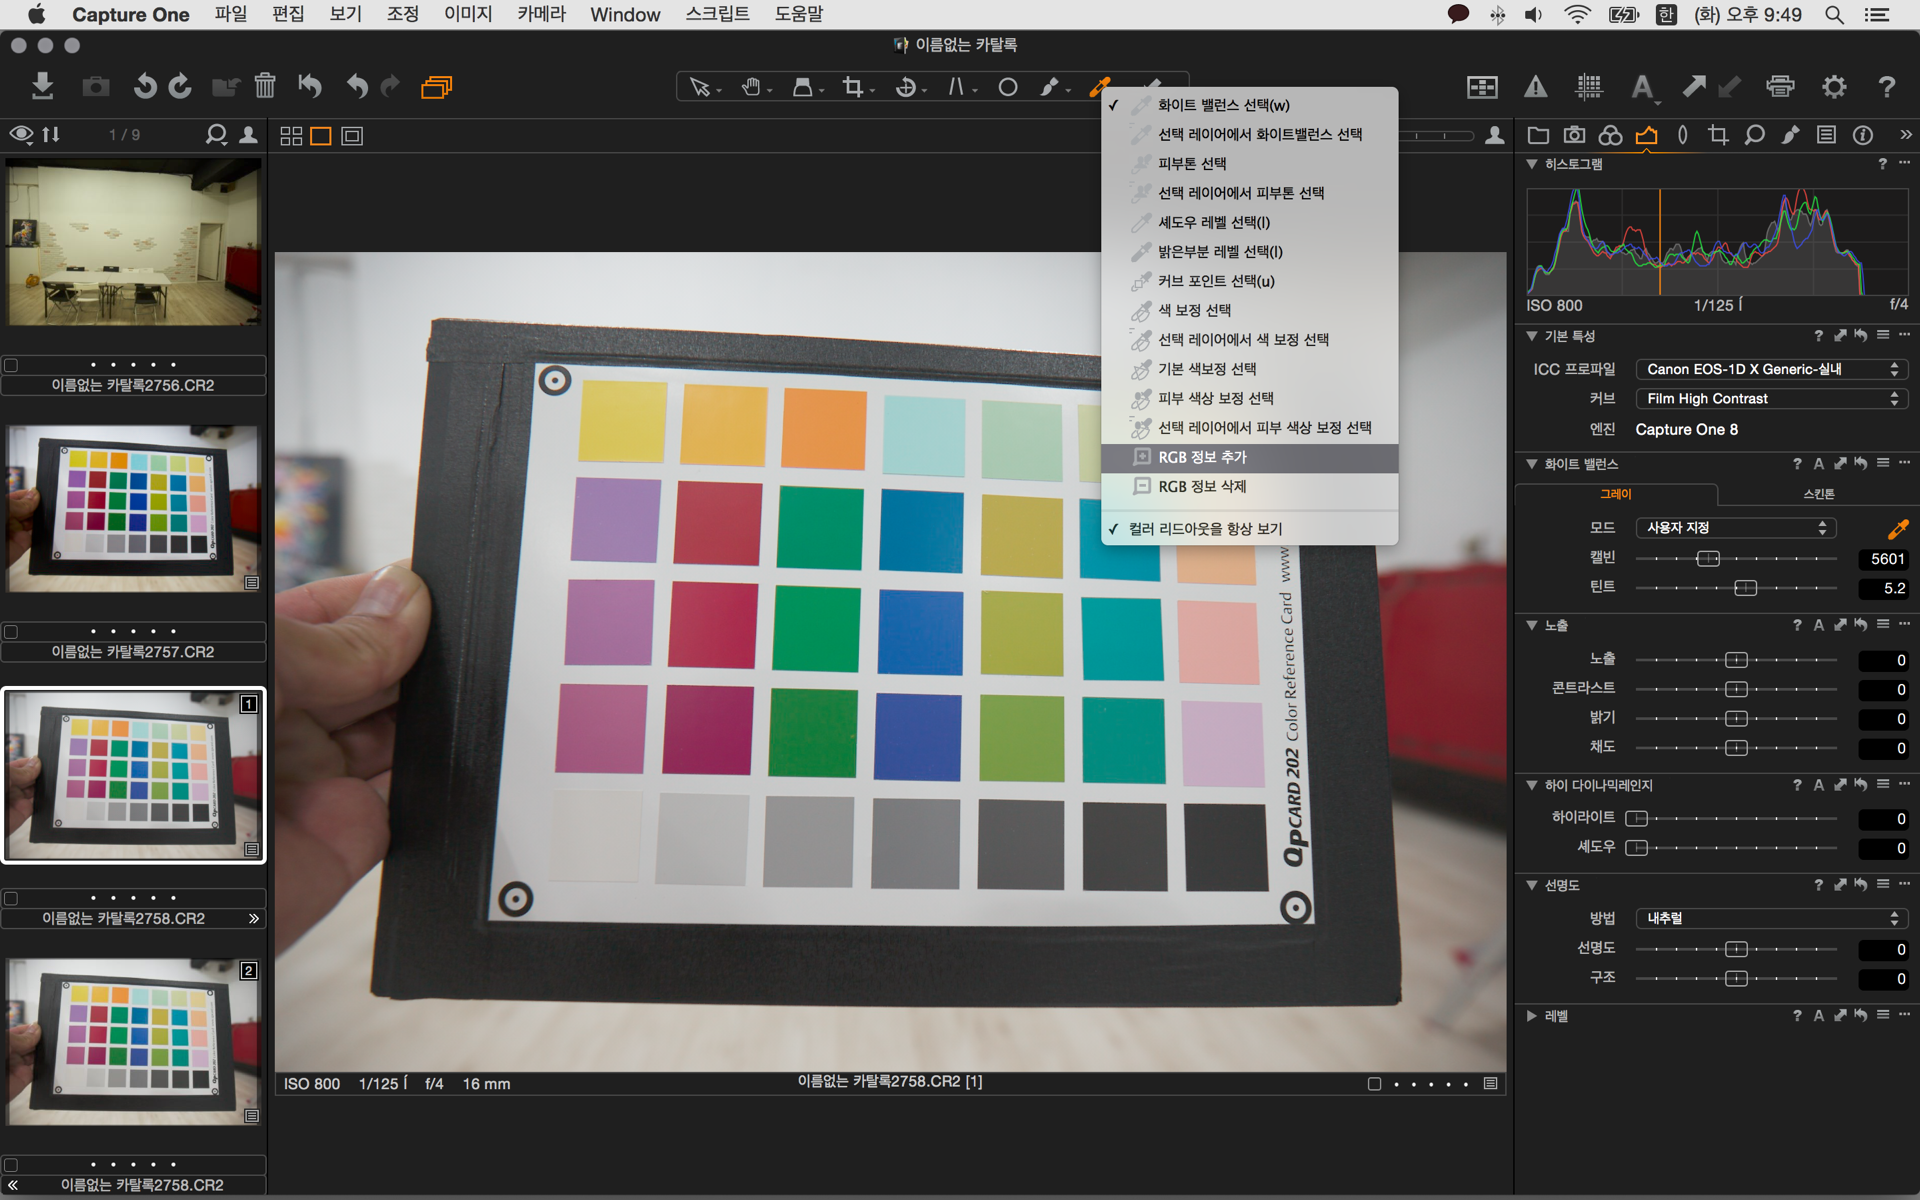Viewport: 1920px width, 1200px height.
Task: Toggle the grid overlay icon
Action: pyautogui.click(x=1588, y=87)
